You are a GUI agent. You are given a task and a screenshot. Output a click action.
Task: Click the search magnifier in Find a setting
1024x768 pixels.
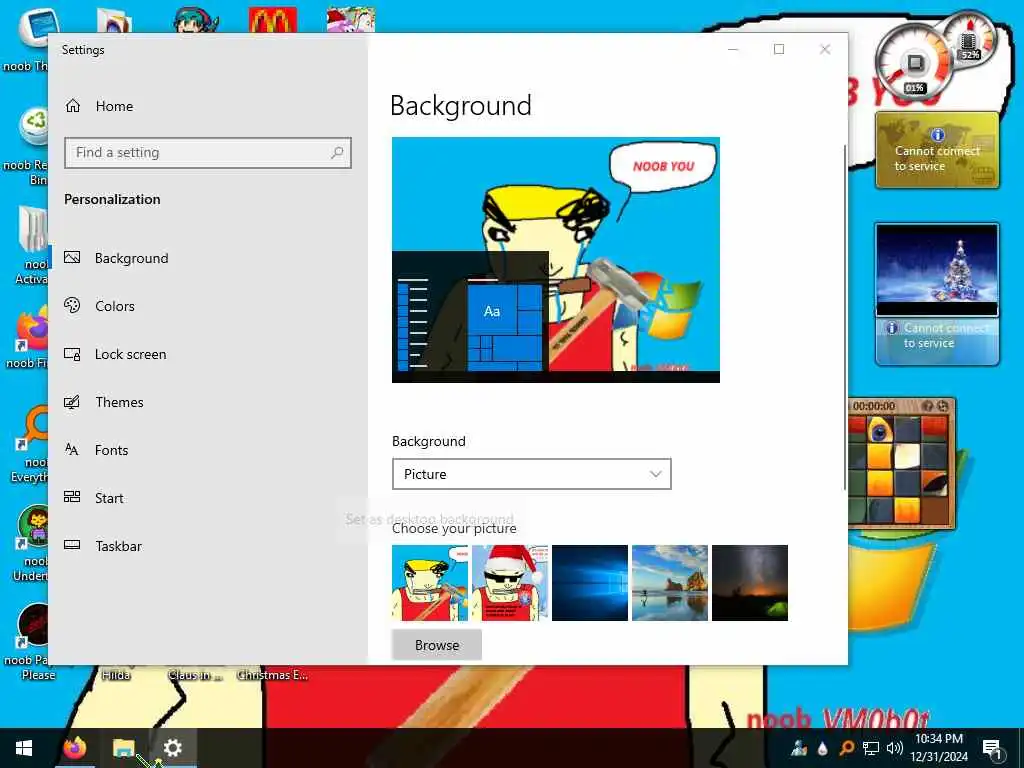click(x=337, y=153)
